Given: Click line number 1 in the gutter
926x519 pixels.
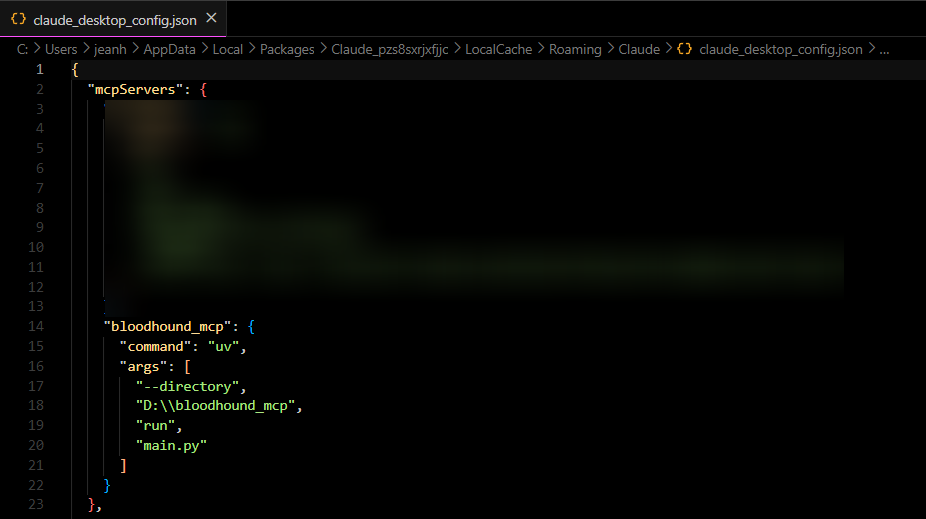Looking at the screenshot, I should (x=40, y=70).
